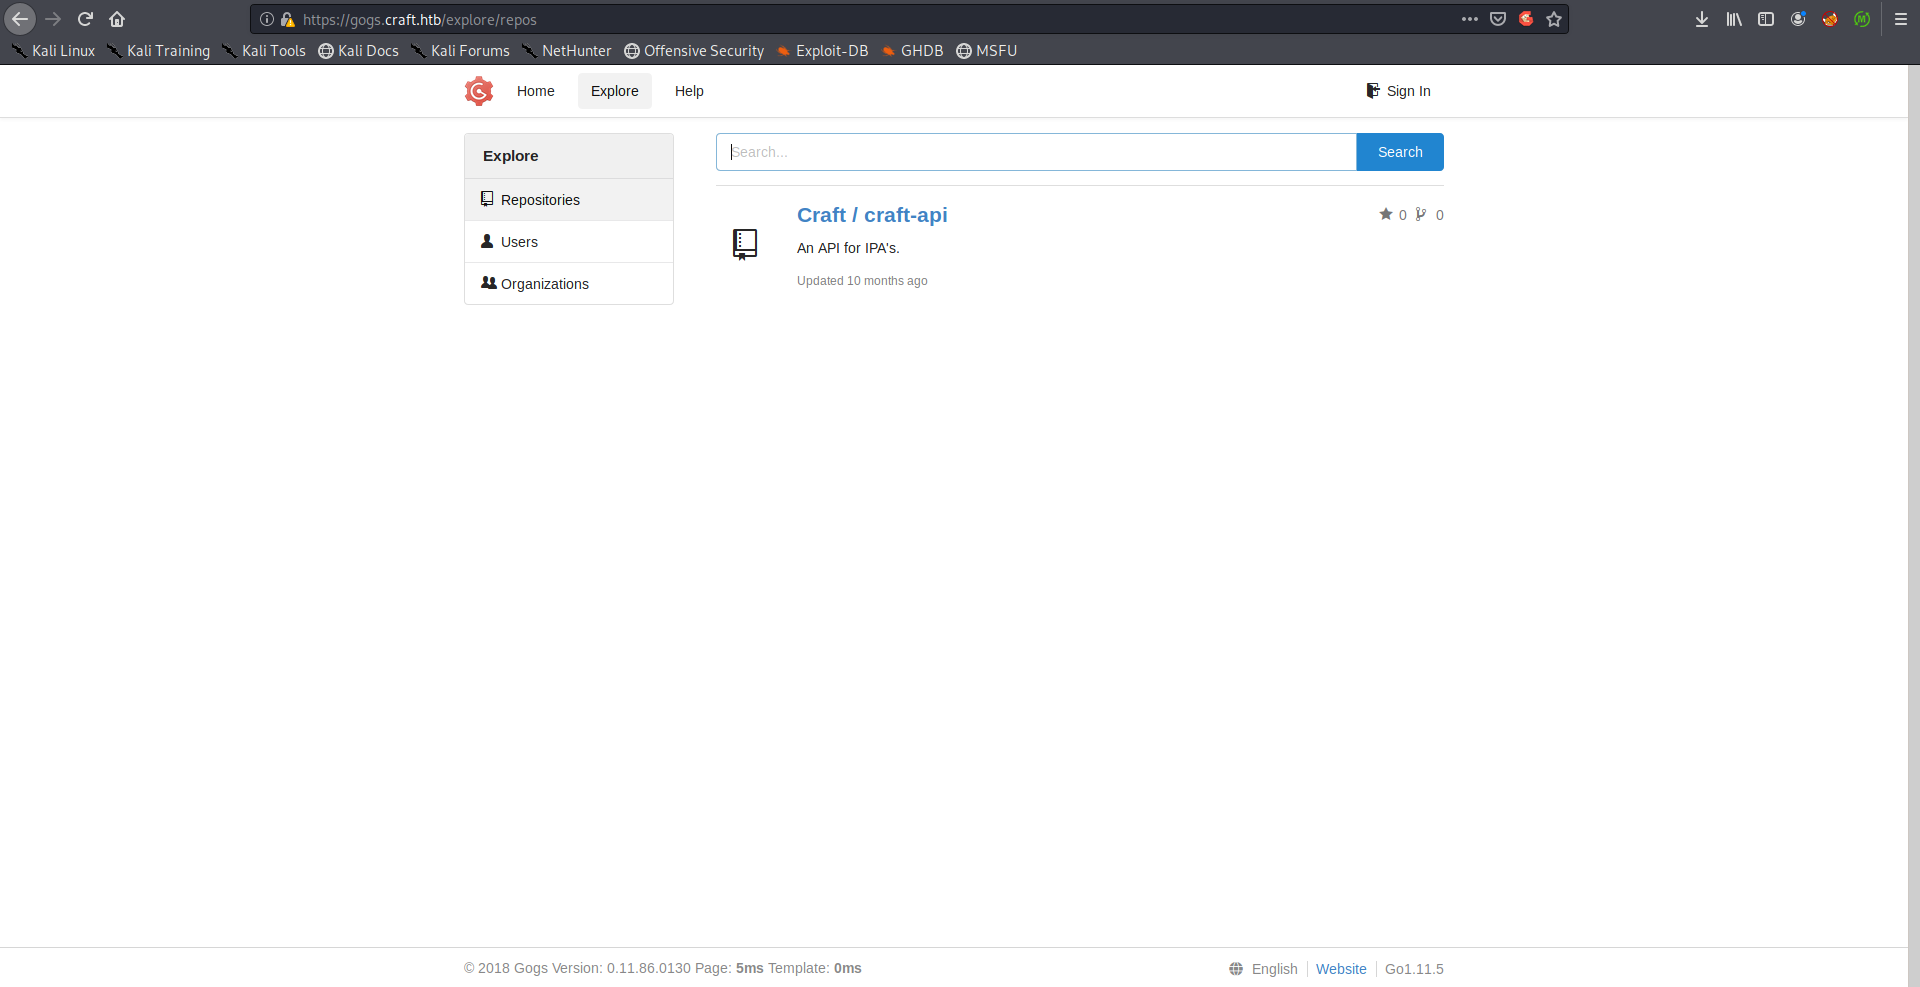Select Organizations in the Explore sidebar

[x=544, y=284]
